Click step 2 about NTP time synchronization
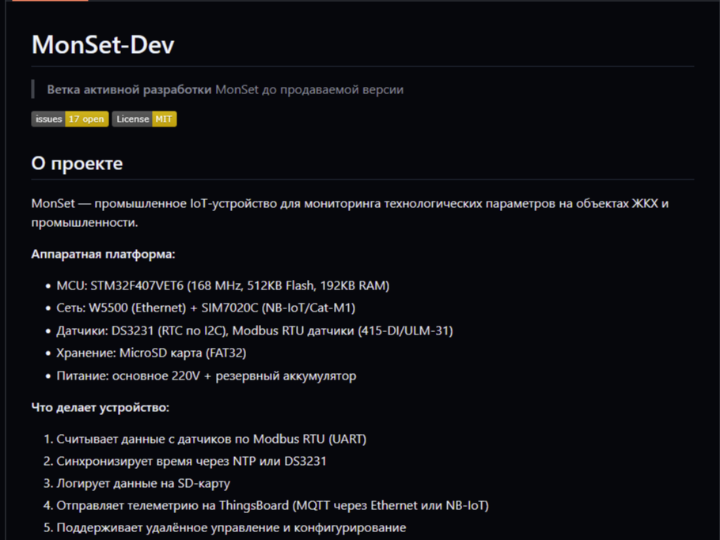Viewport: 720px width, 540px height. 190,461
